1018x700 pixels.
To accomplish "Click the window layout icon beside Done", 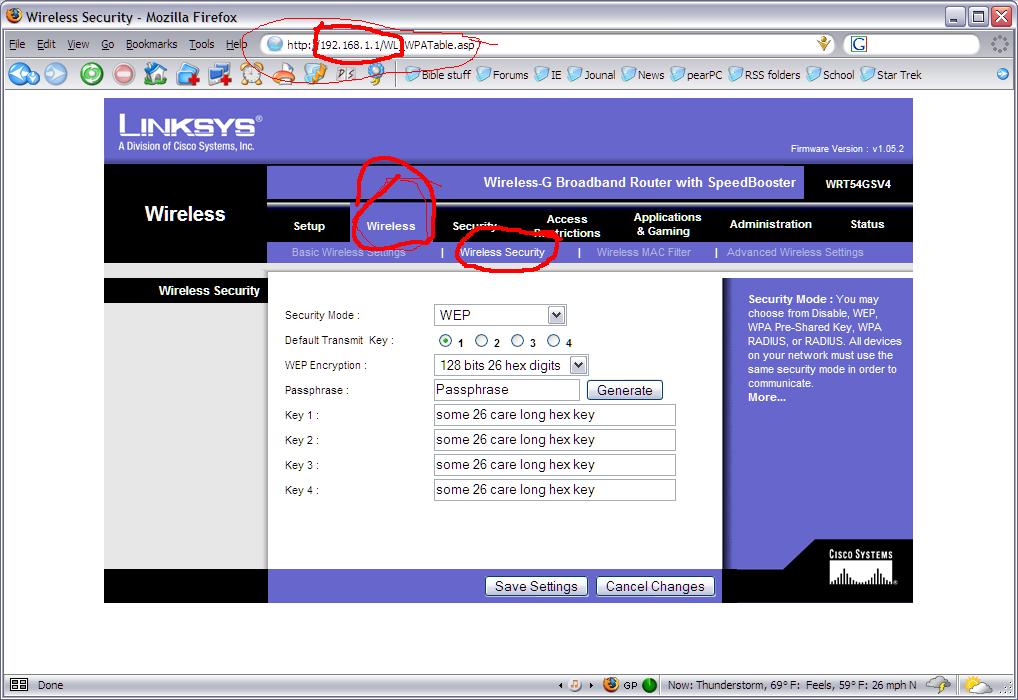I will [x=19, y=684].
